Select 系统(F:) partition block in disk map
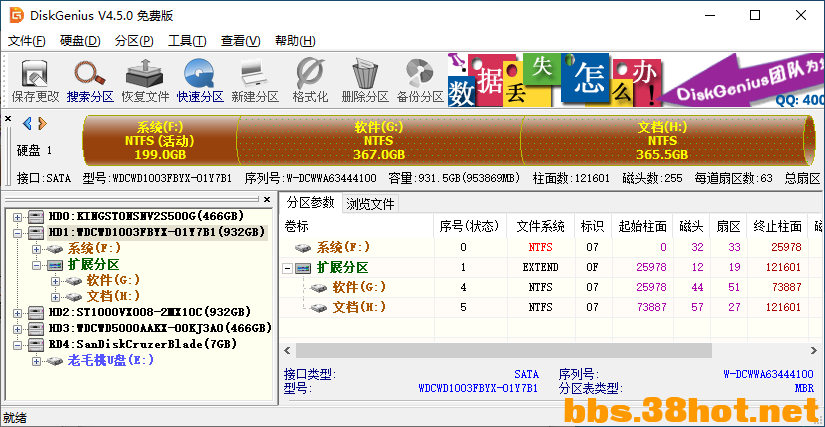825x427 pixels. (160, 140)
